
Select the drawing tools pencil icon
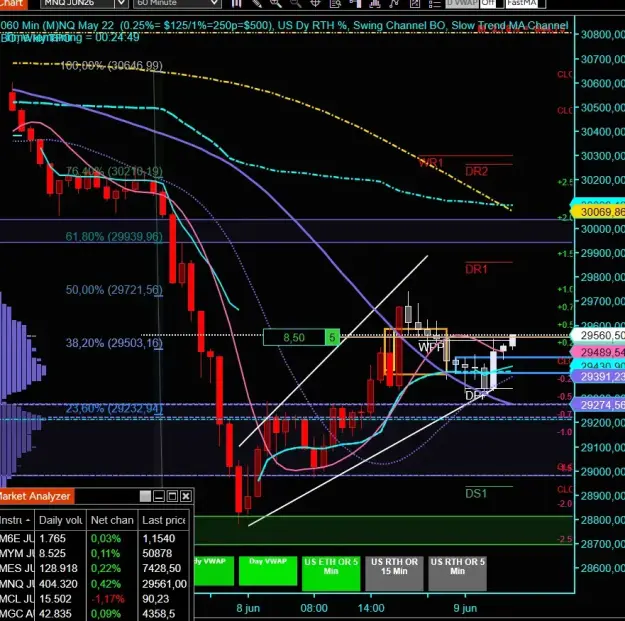point(257,4)
